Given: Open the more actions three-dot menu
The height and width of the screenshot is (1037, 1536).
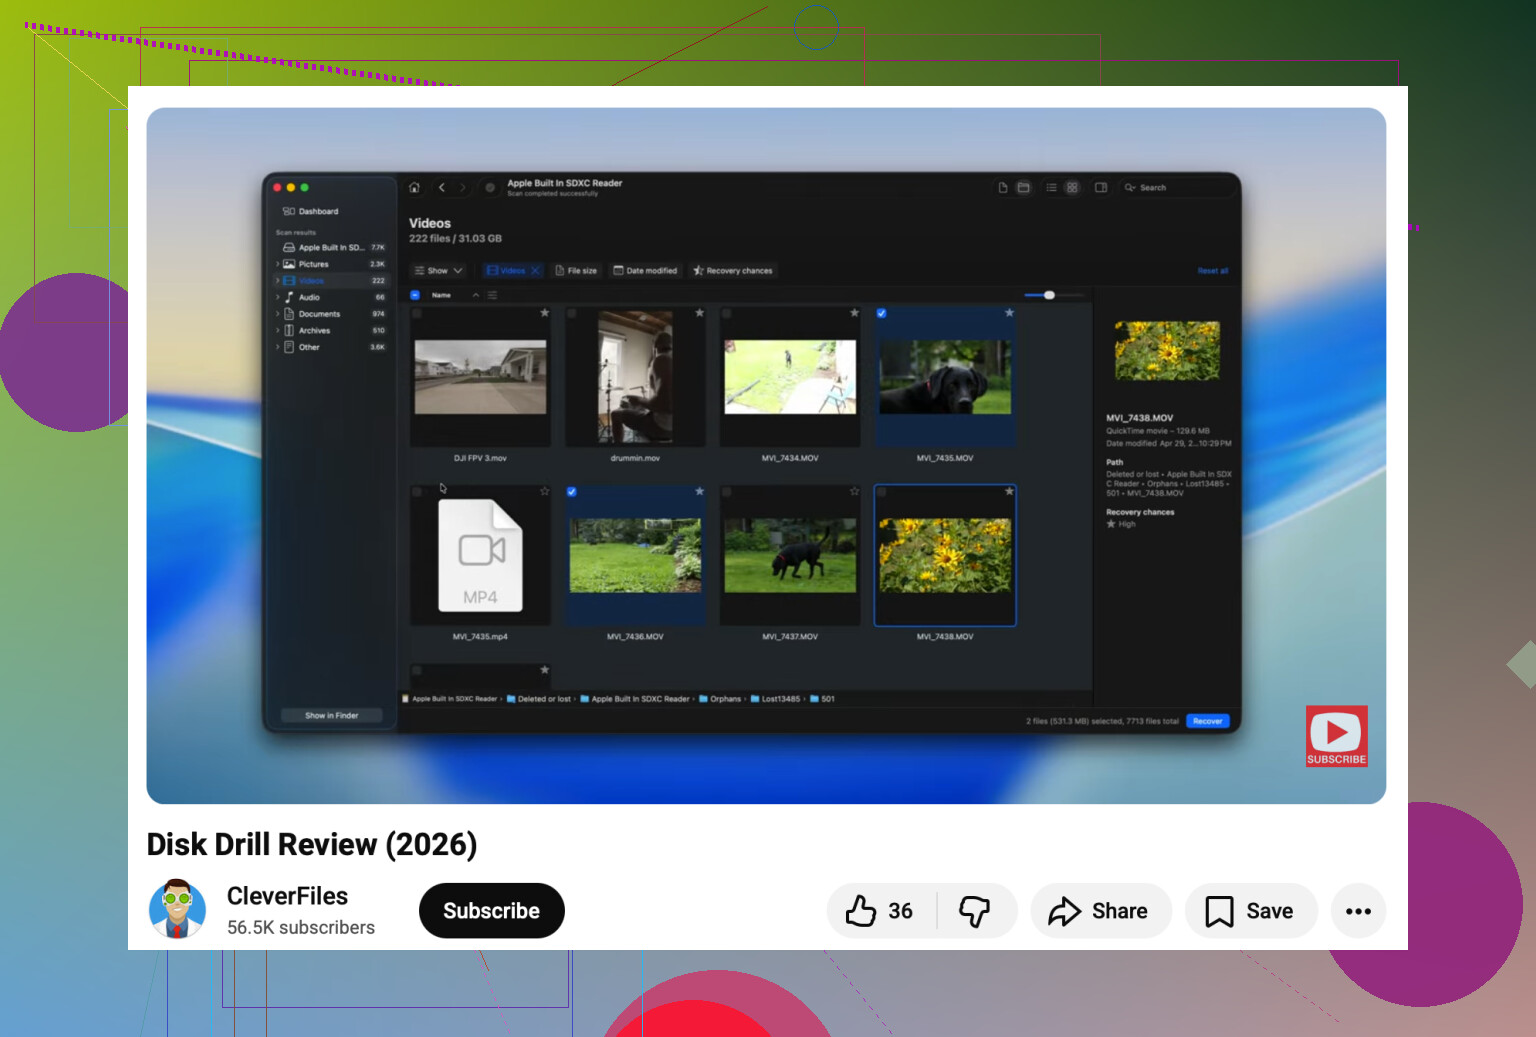Looking at the screenshot, I should [x=1358, y=911].
